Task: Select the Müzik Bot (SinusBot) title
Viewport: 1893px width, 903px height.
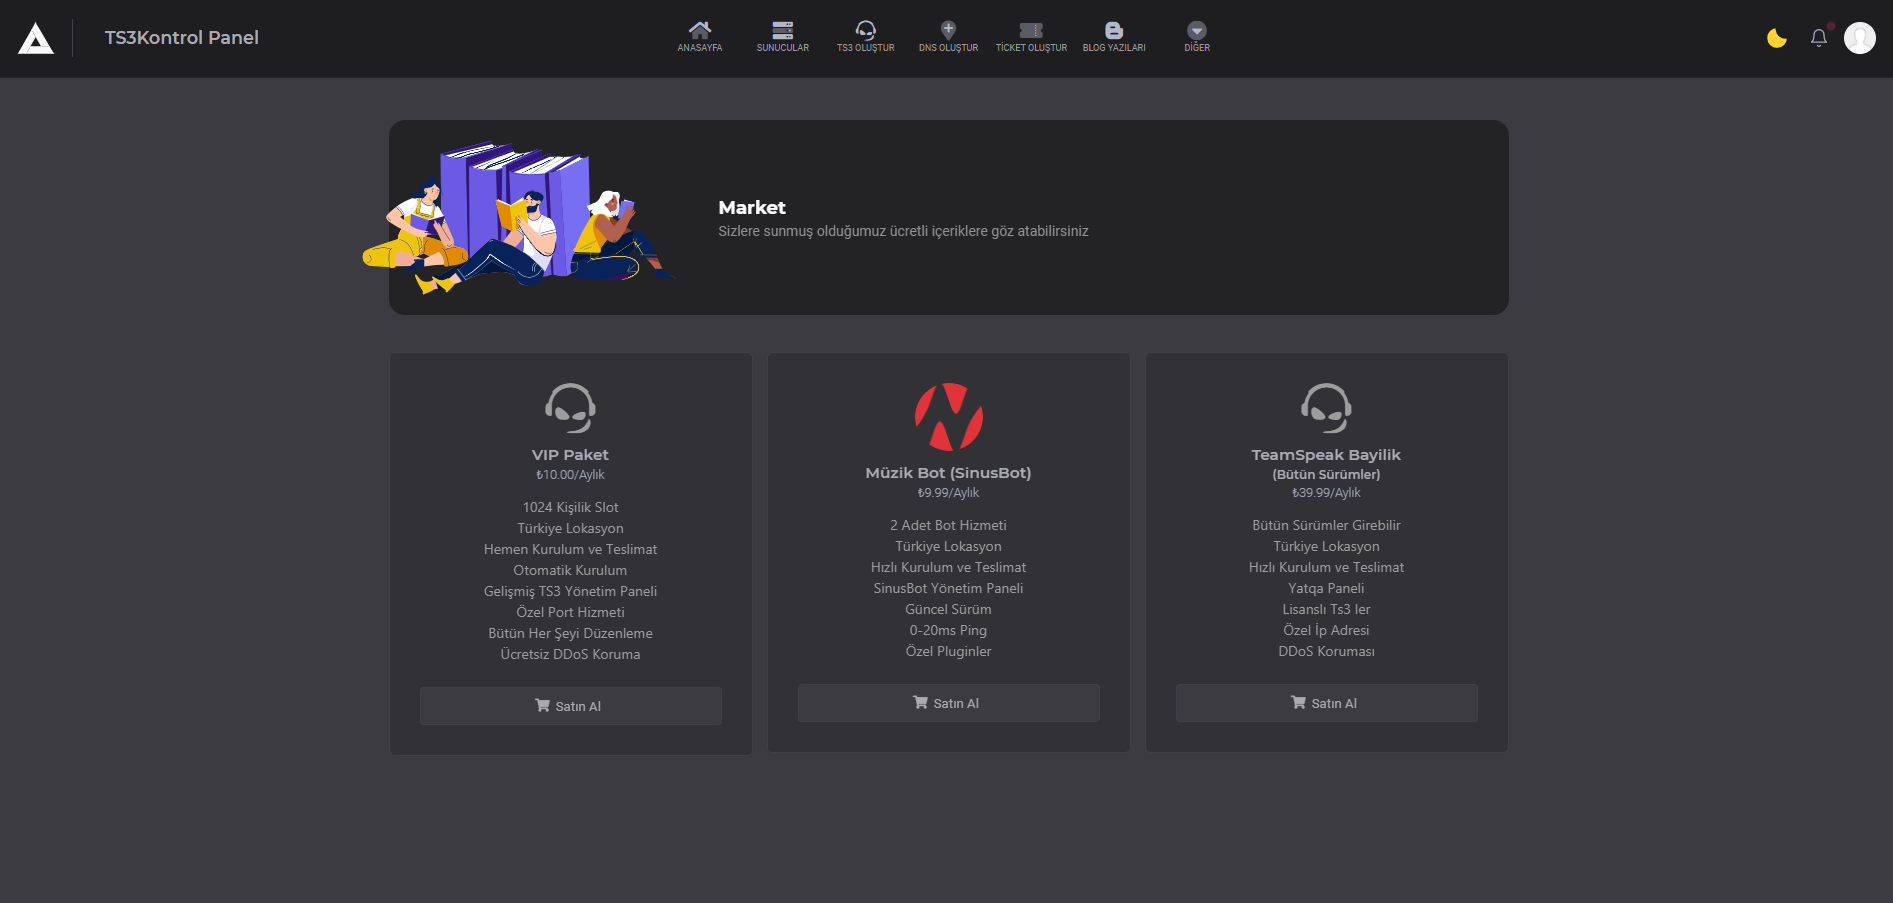Action: pyautogui.click(x=948, y=473)
